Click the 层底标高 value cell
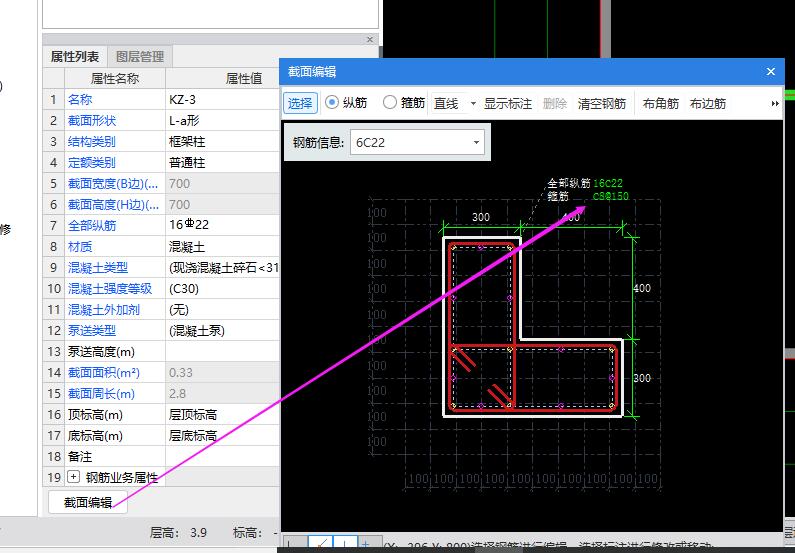This screenshot has height=553, width=795. pos(223,436)
